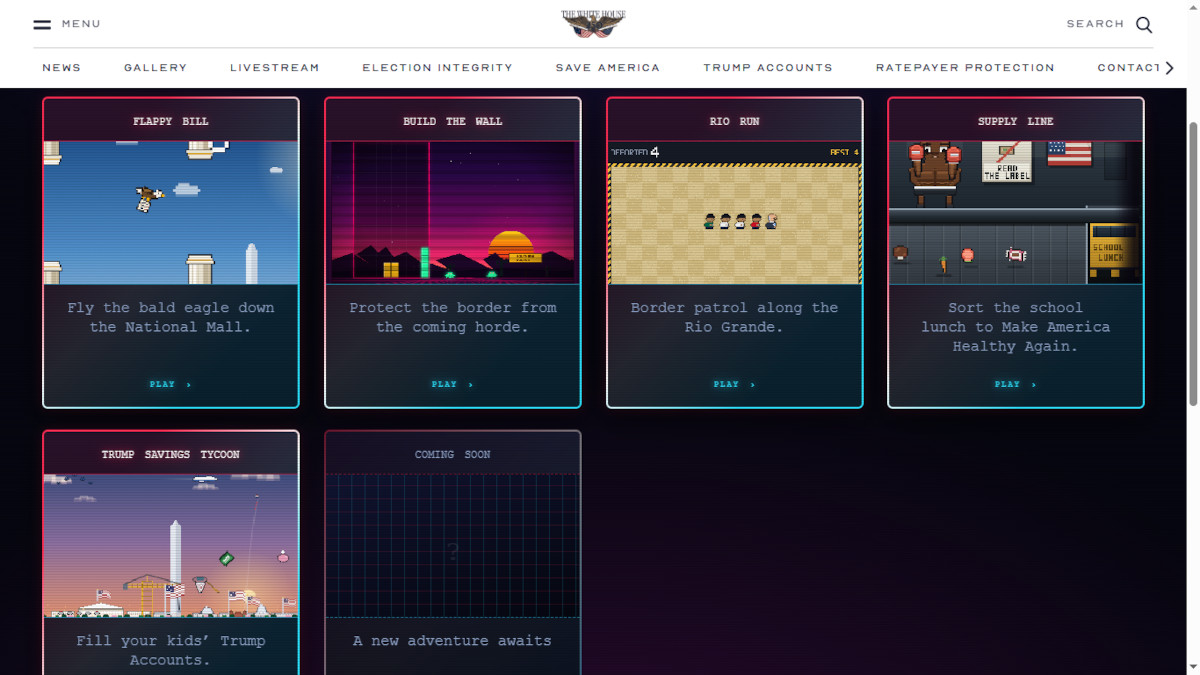1200x675 pixels.
Task: Click the Trump Savings Tycoon title
Action: 171,454
